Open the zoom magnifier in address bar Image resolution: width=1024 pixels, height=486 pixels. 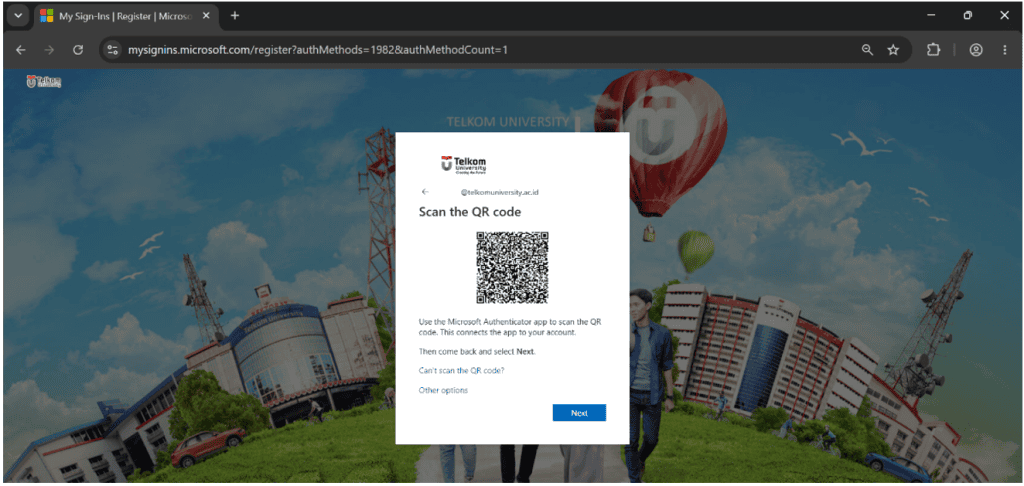coord(867,50)
